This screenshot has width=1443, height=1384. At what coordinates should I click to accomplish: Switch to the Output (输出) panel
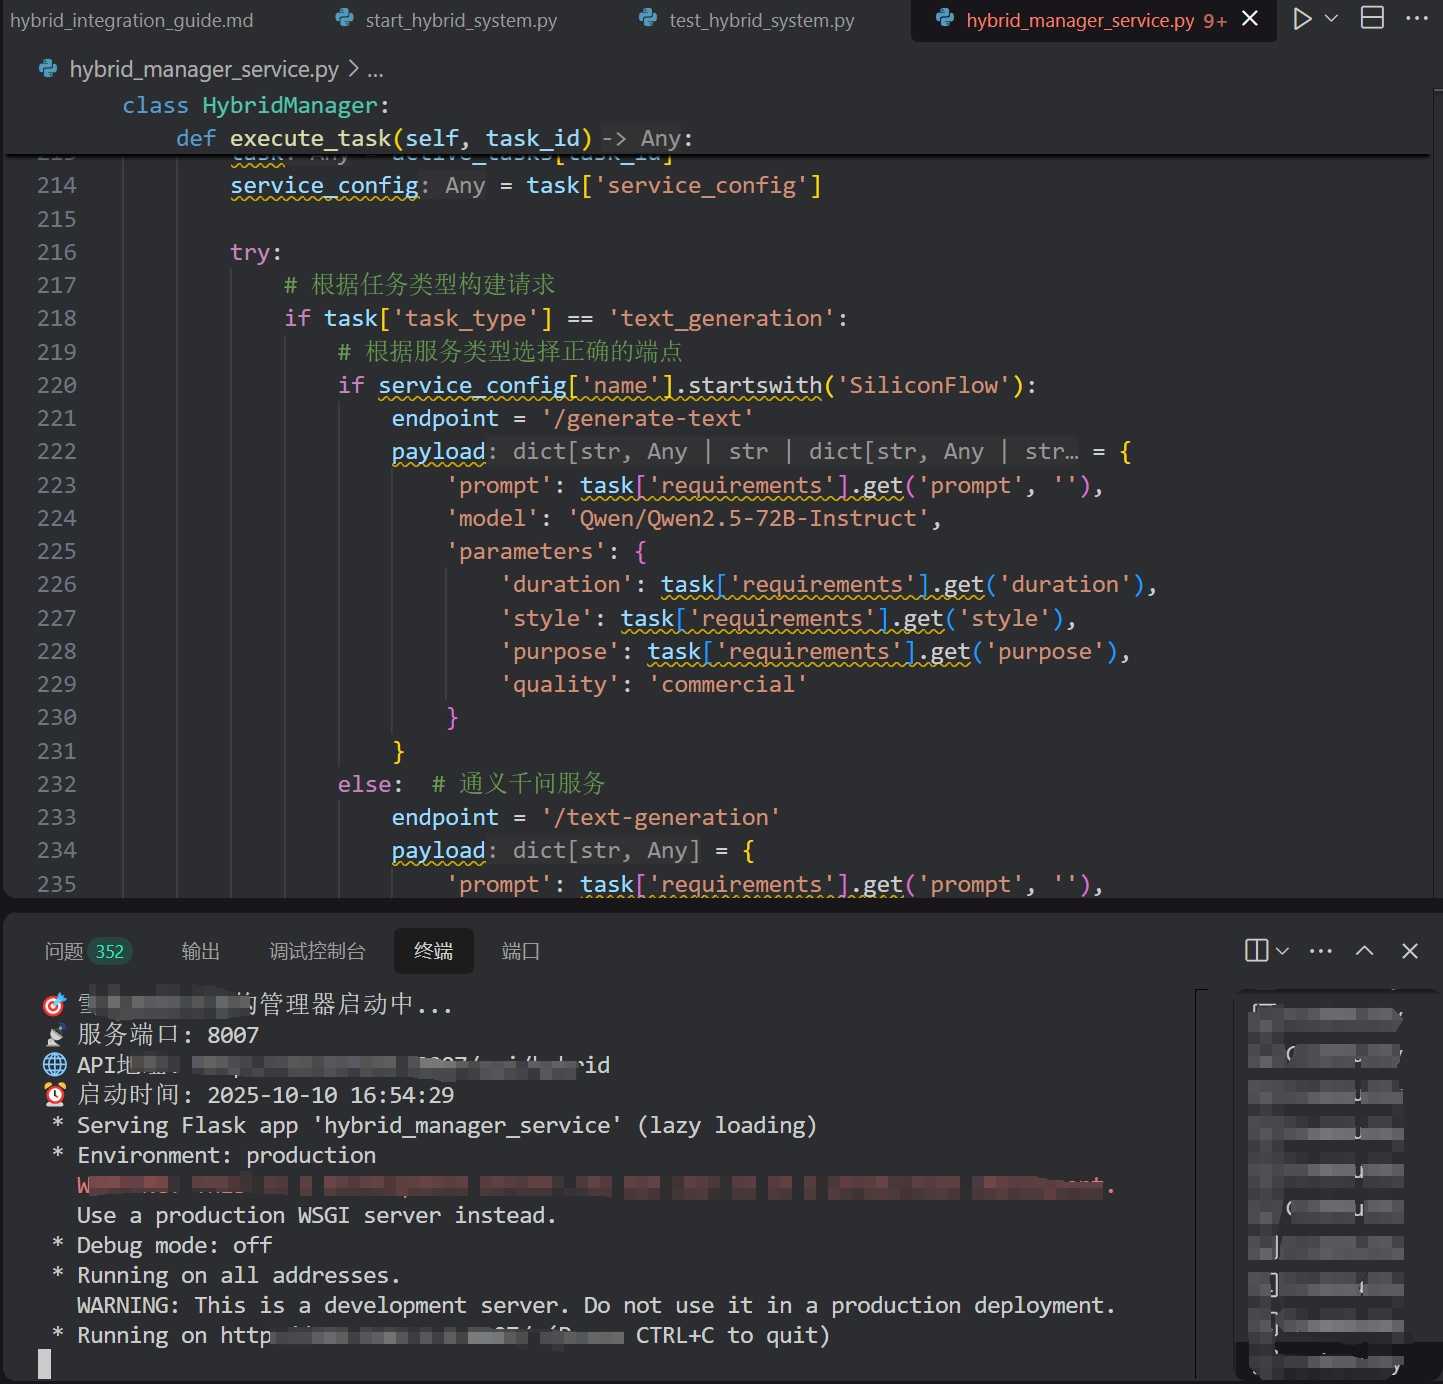click(200, 951)
